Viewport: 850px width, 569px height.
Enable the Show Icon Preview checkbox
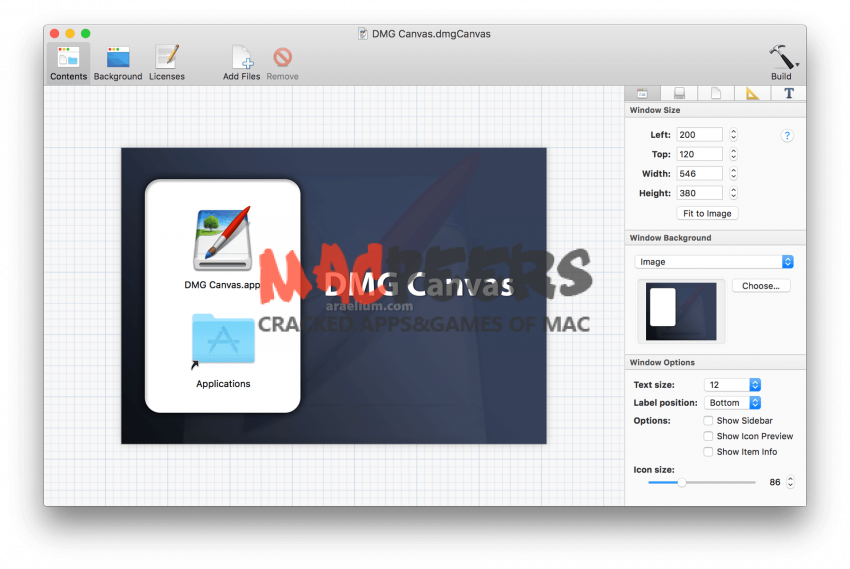tap(708, 436)
